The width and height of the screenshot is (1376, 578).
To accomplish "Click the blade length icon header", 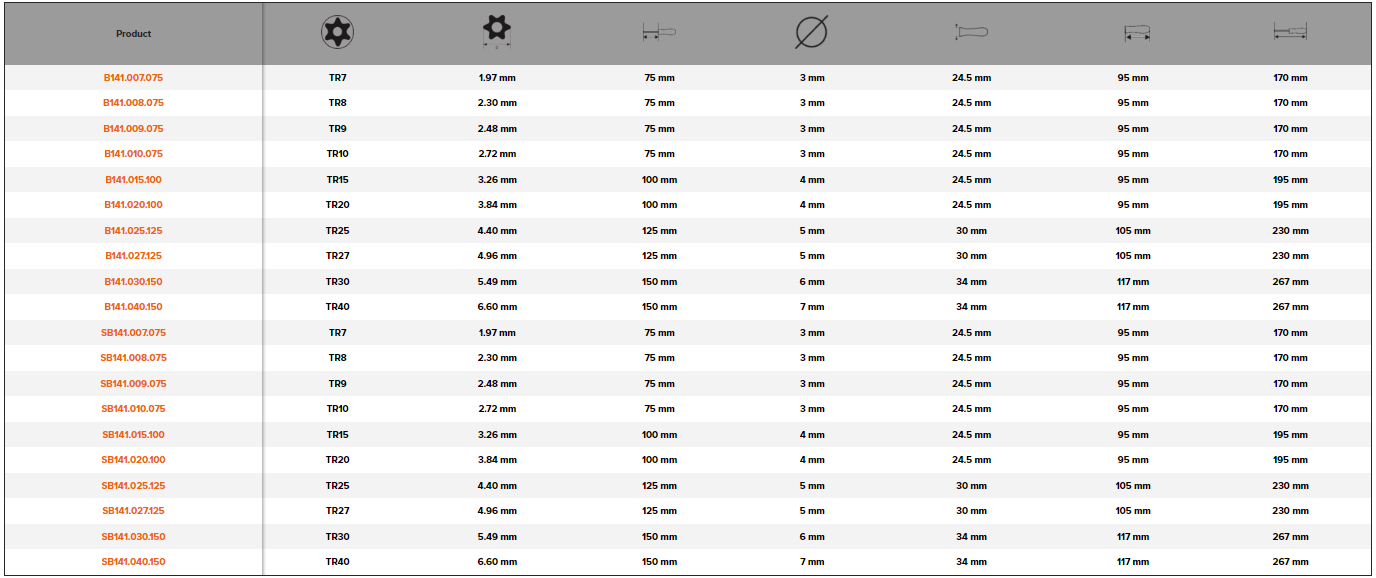I will 659,33.
